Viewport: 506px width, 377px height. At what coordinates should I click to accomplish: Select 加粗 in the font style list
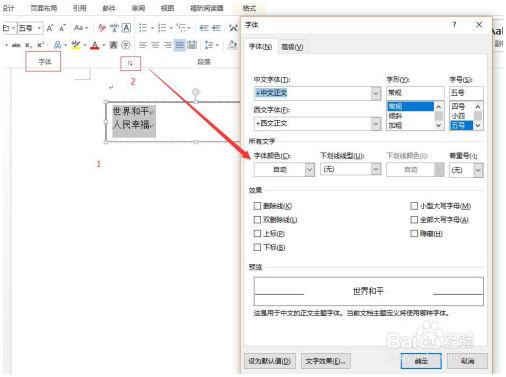(x=395, y=125)
